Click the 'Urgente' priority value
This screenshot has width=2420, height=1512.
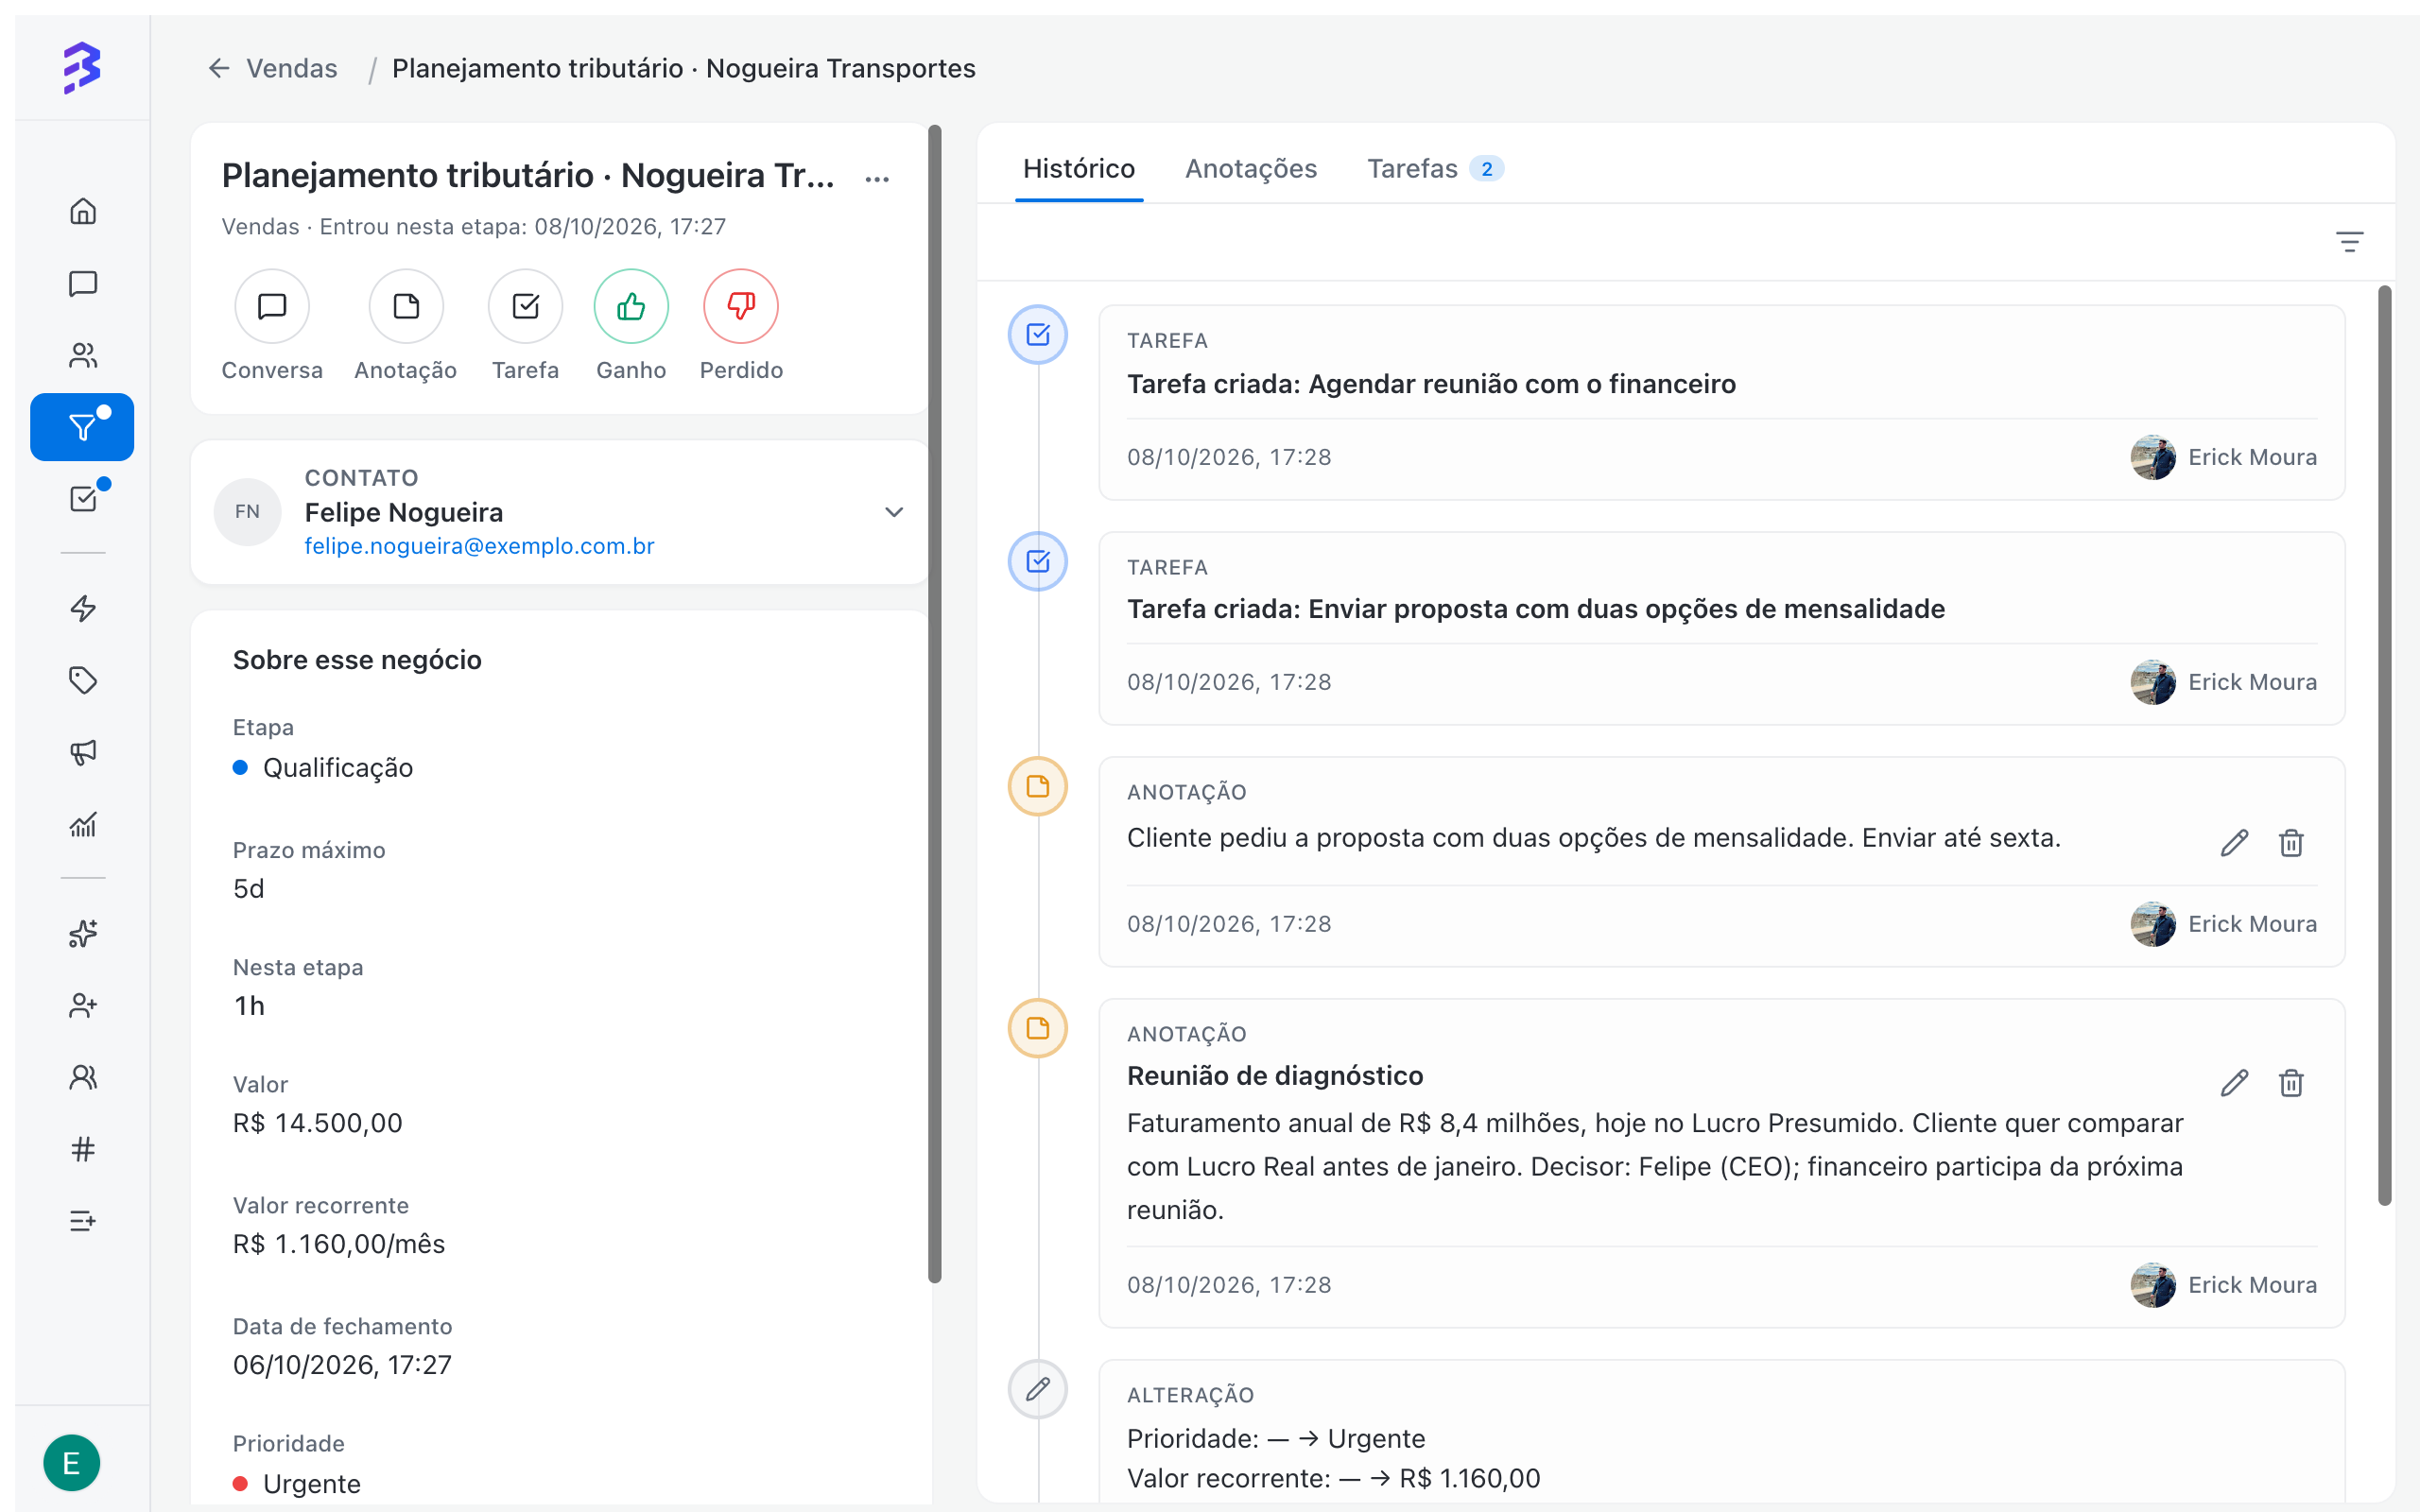click(x=311, y=1484)
